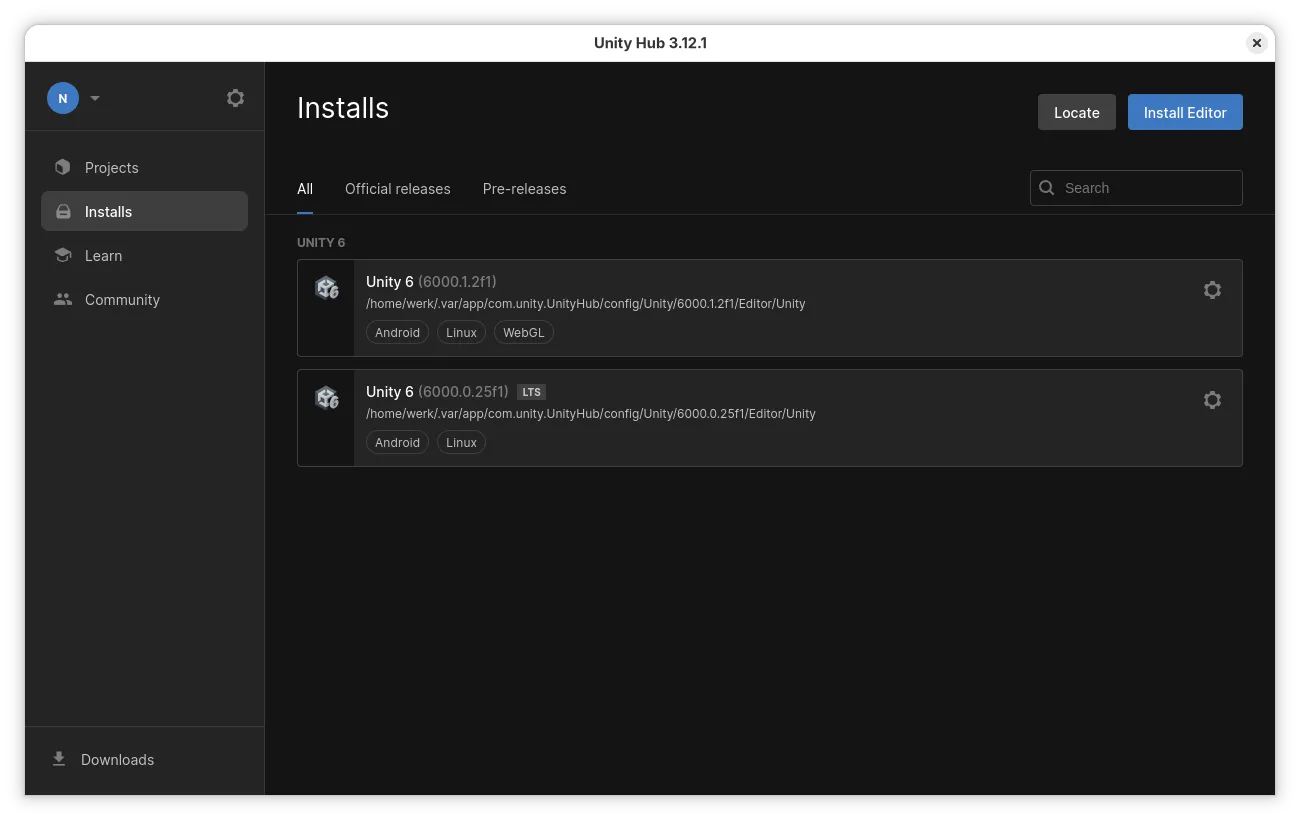Go to the Learn section

click(x=103, y=256)
